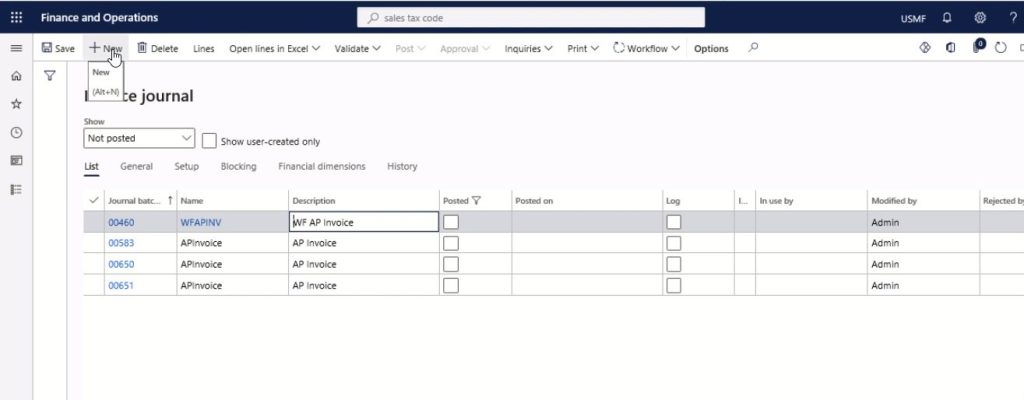Expand the navigation pane hamburger icon
1024x400 pixels.
[x=16, y=48]
